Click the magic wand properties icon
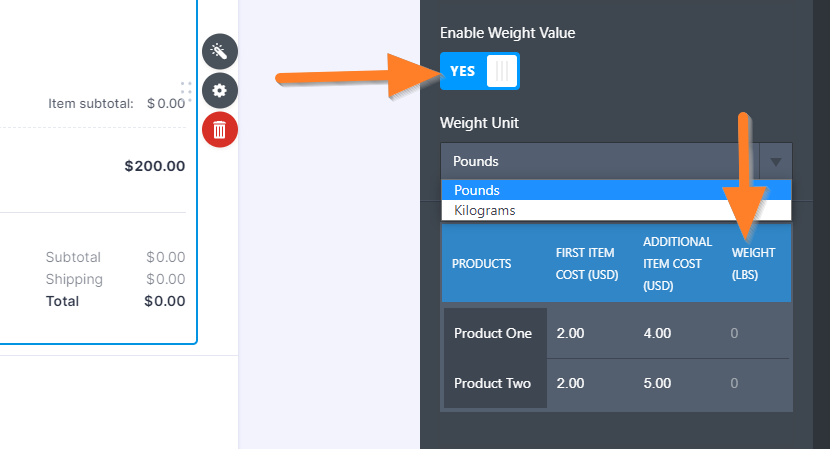The image size is (830, 449). click(x=220, y=51)
